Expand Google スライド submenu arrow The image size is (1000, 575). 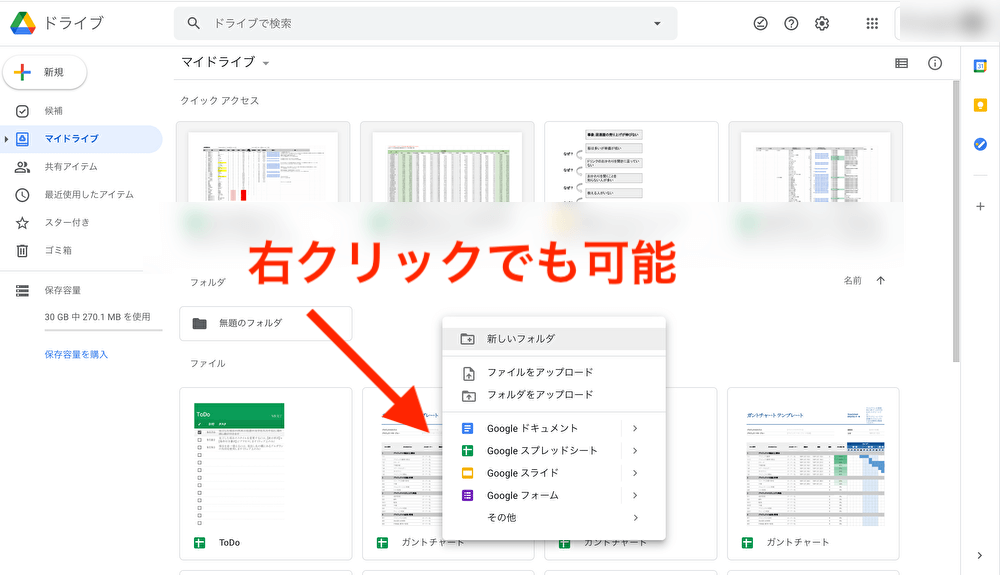(635, 473)
